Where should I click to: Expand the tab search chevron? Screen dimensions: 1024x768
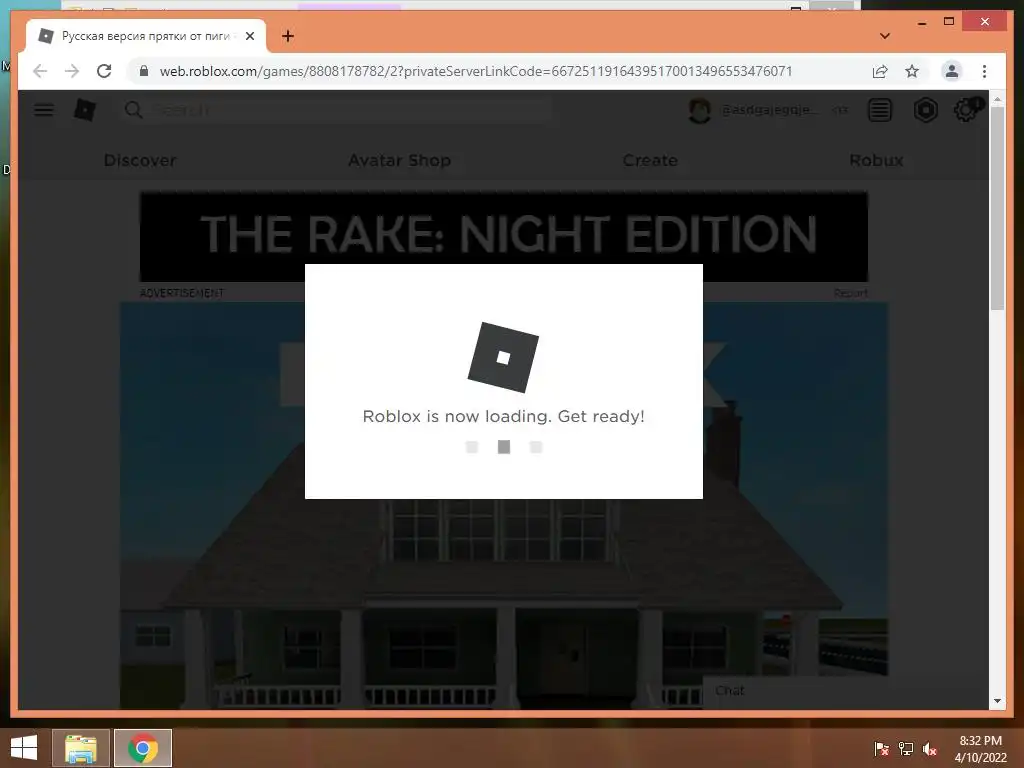(885, 36)
